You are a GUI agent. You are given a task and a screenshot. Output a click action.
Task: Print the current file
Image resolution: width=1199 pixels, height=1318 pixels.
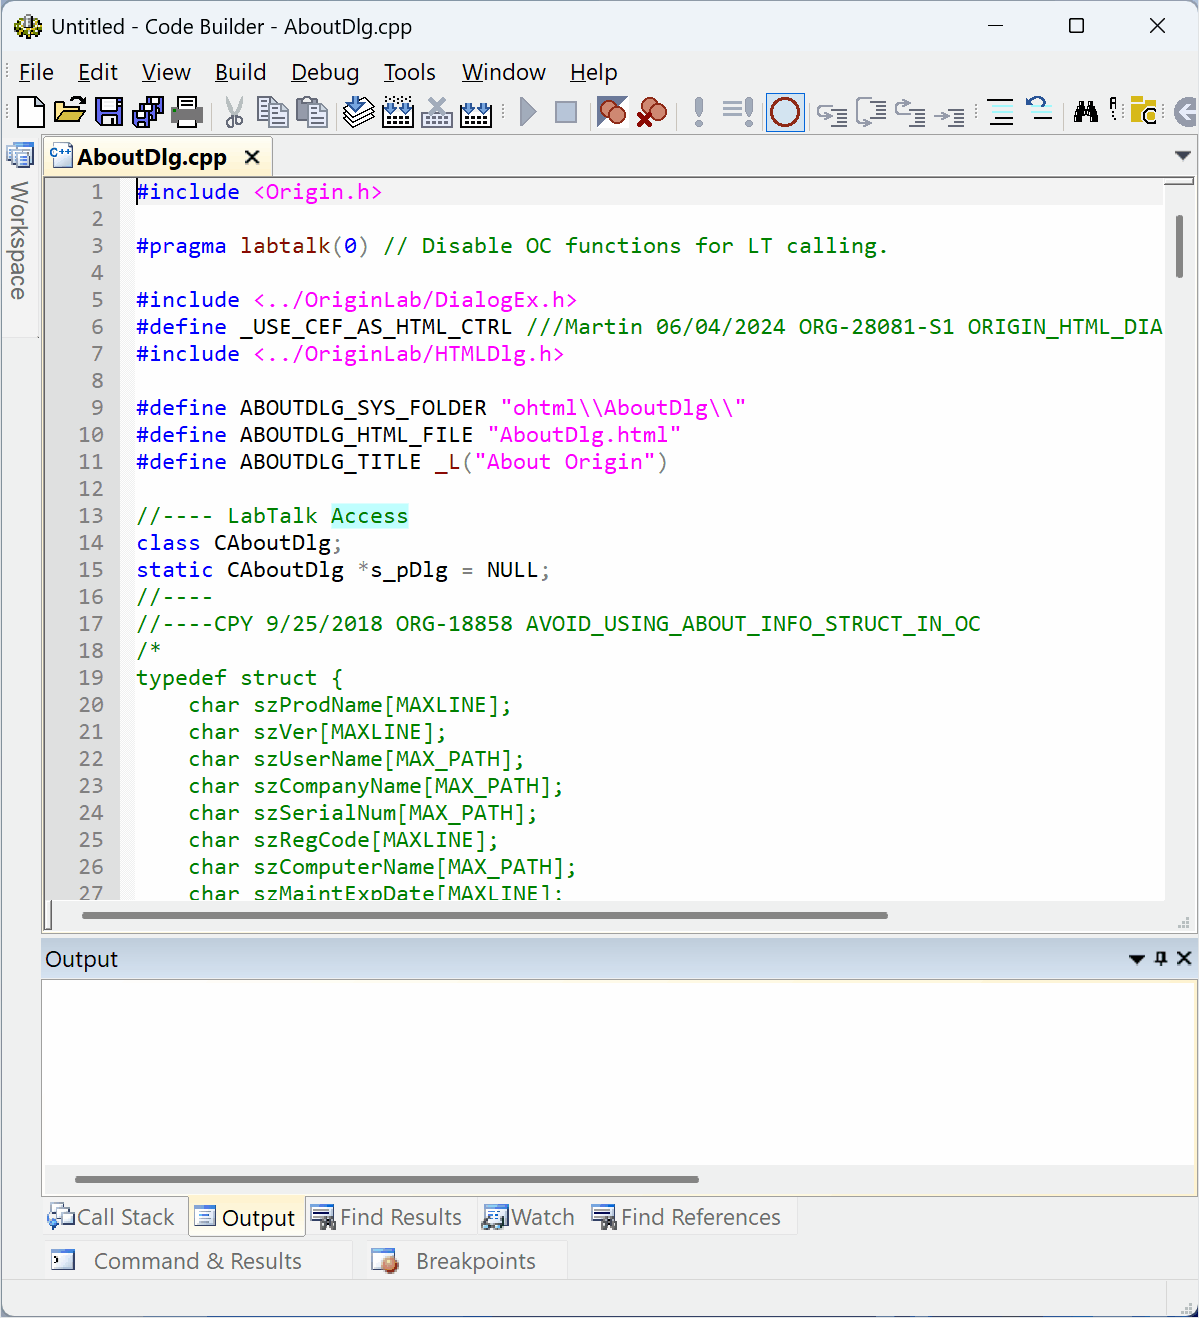click(187, 112)
